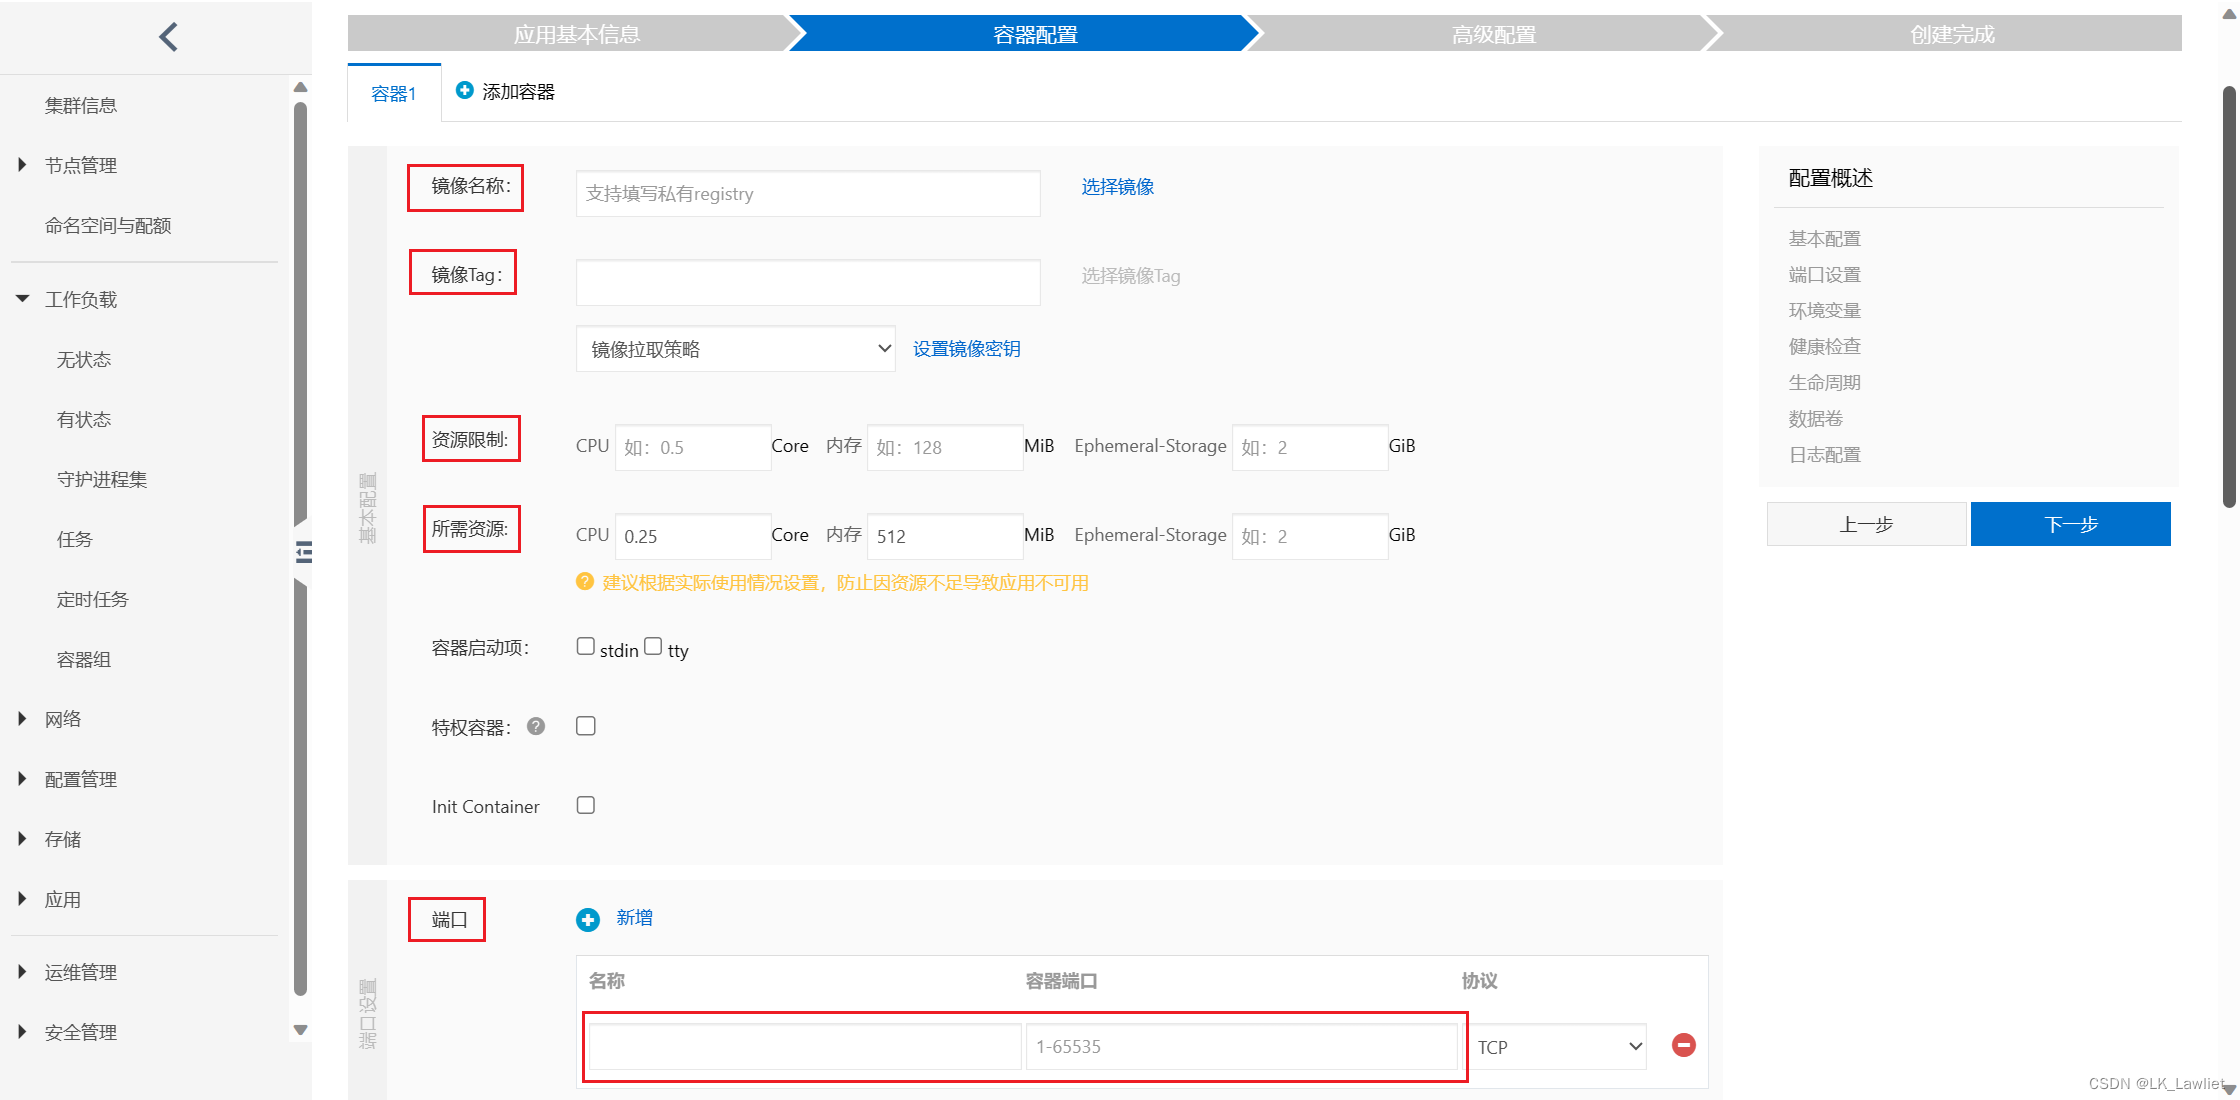Image resolution: width=2240 pixels, height=1100 pixels.
Task: Open 集群信息 in the sidebar
Action: 81,105
